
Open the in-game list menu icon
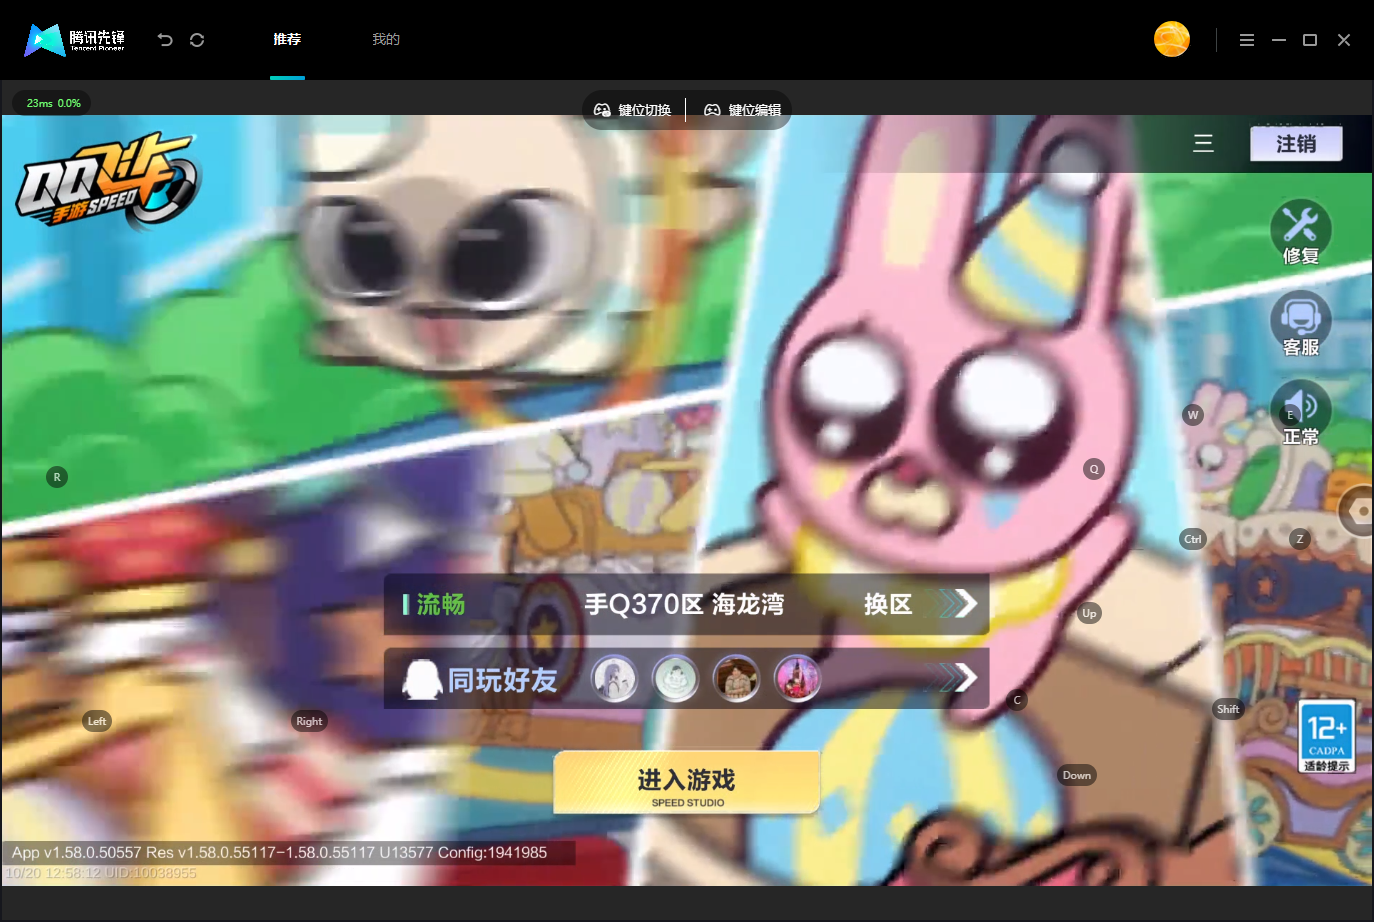(x=1203, y=143)
